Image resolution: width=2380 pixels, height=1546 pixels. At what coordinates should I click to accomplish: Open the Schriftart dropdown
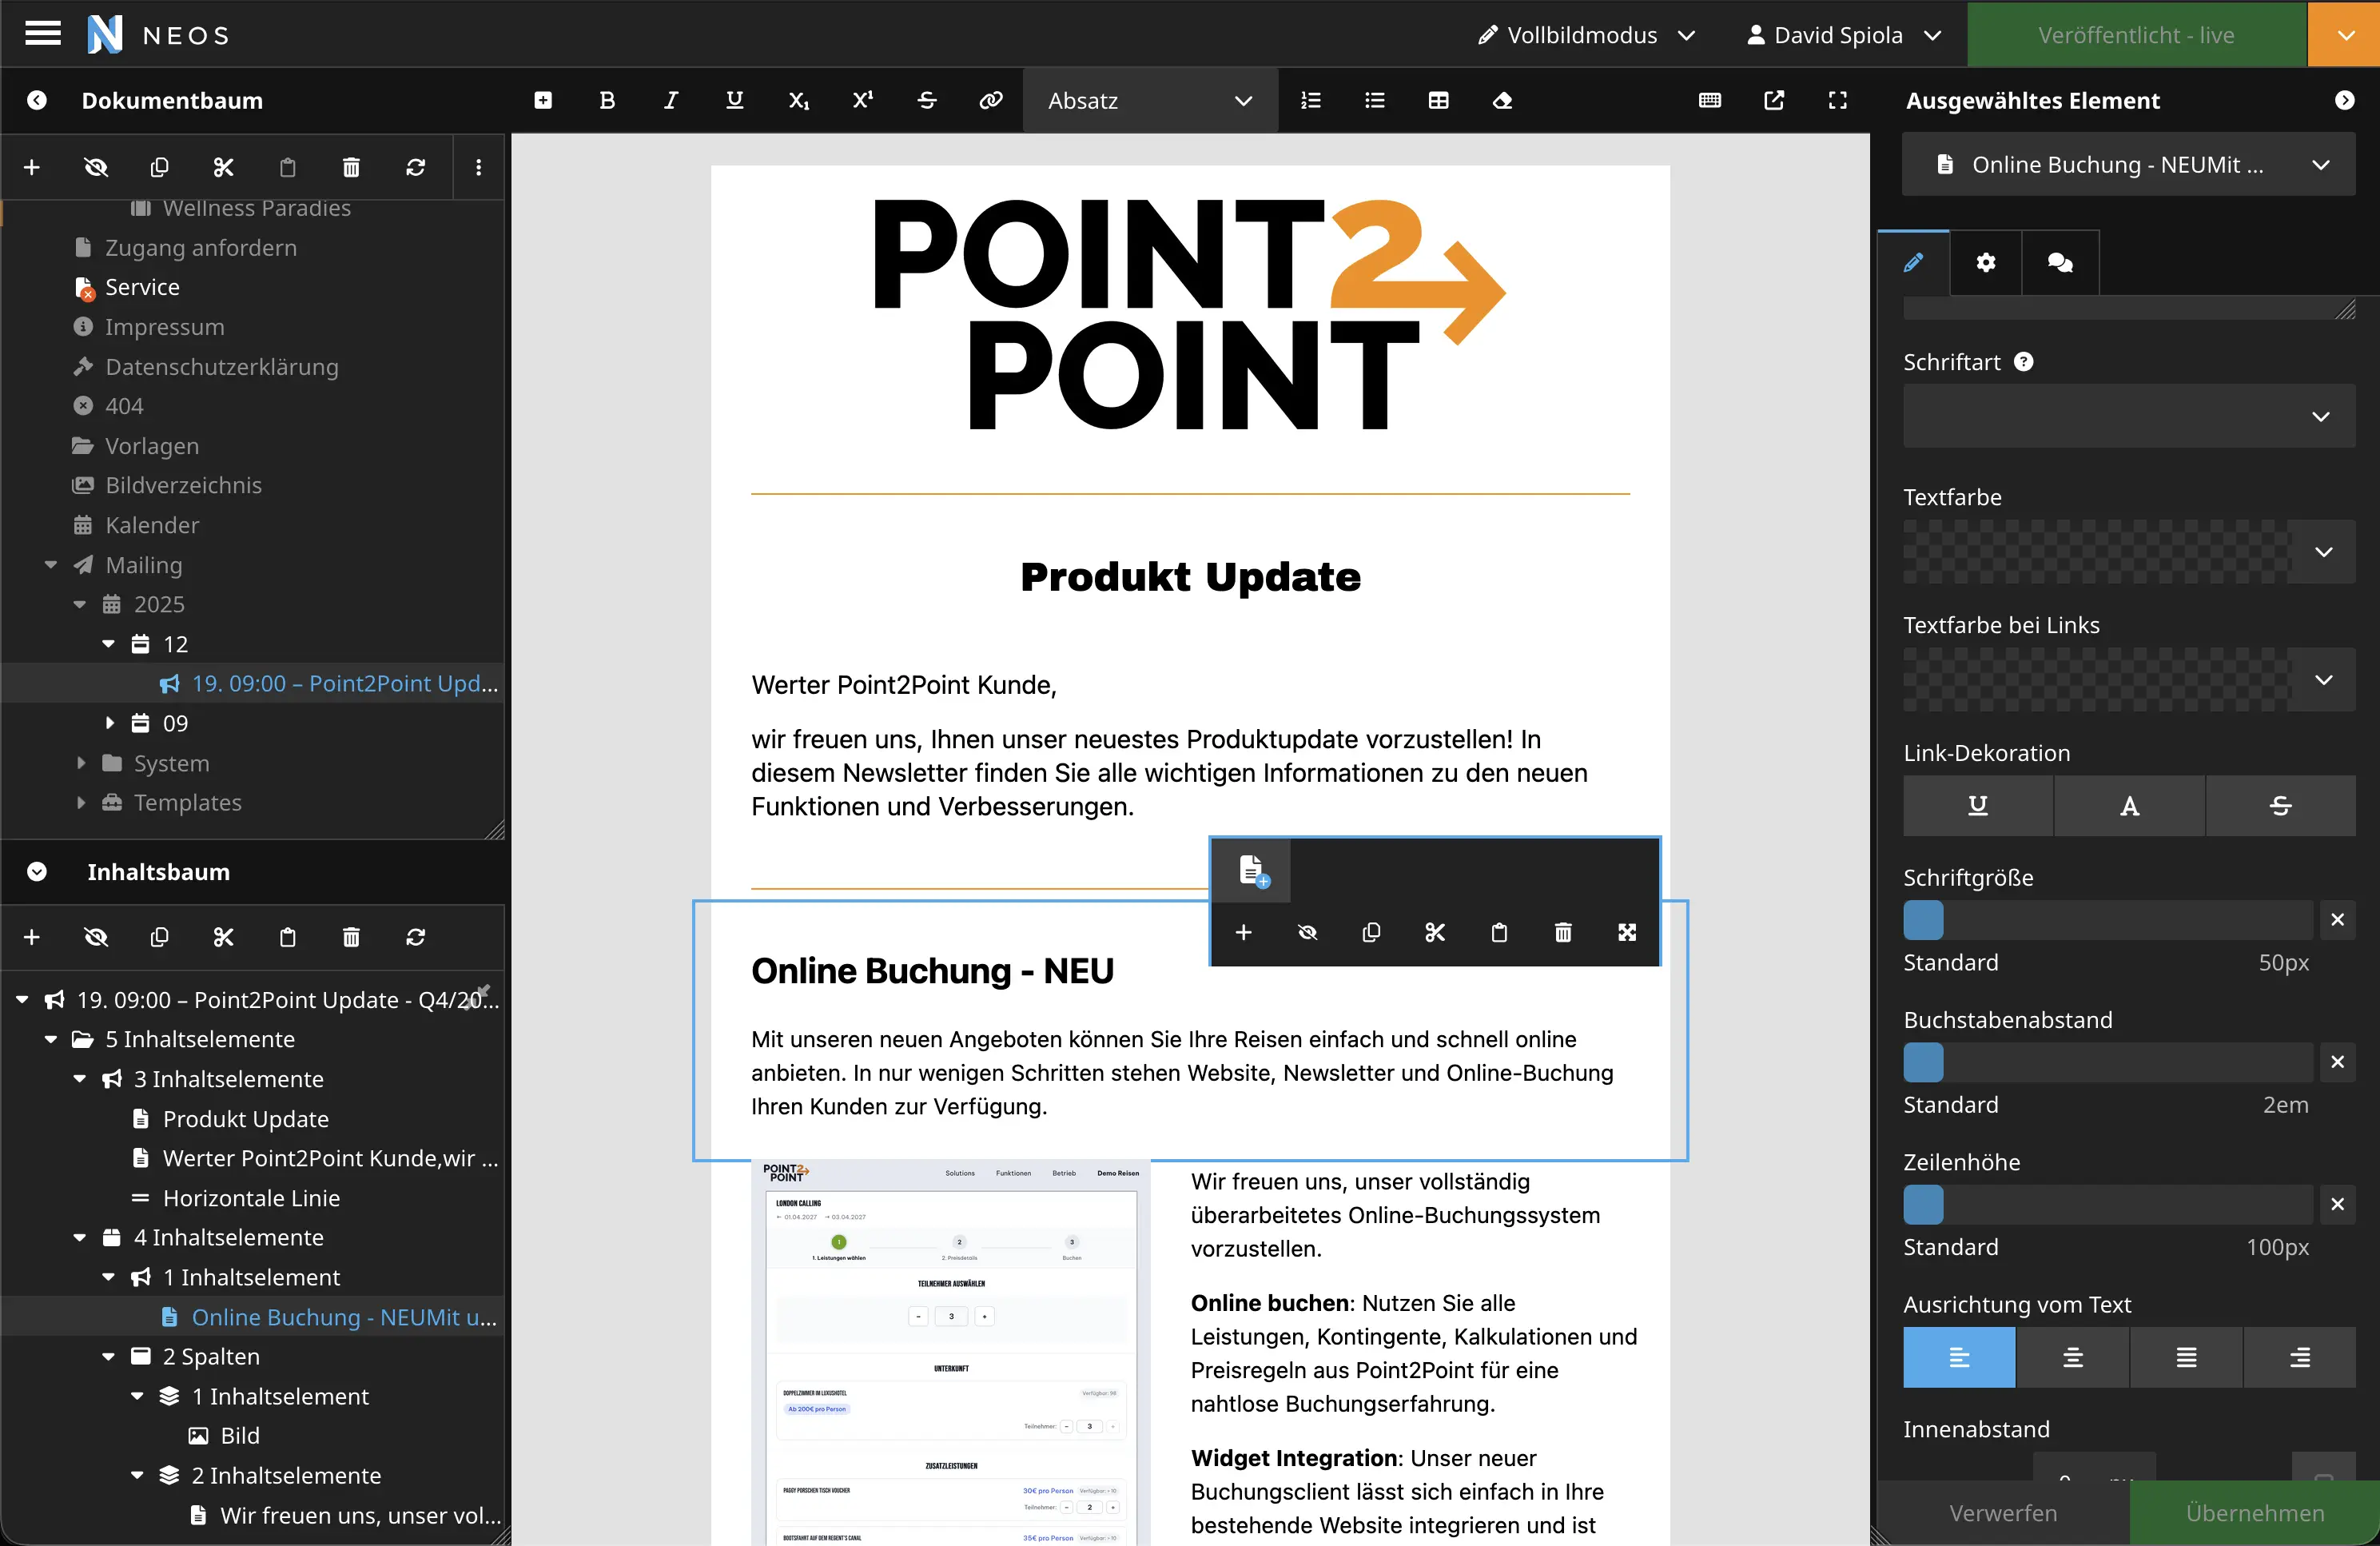tap(2128, 416)
